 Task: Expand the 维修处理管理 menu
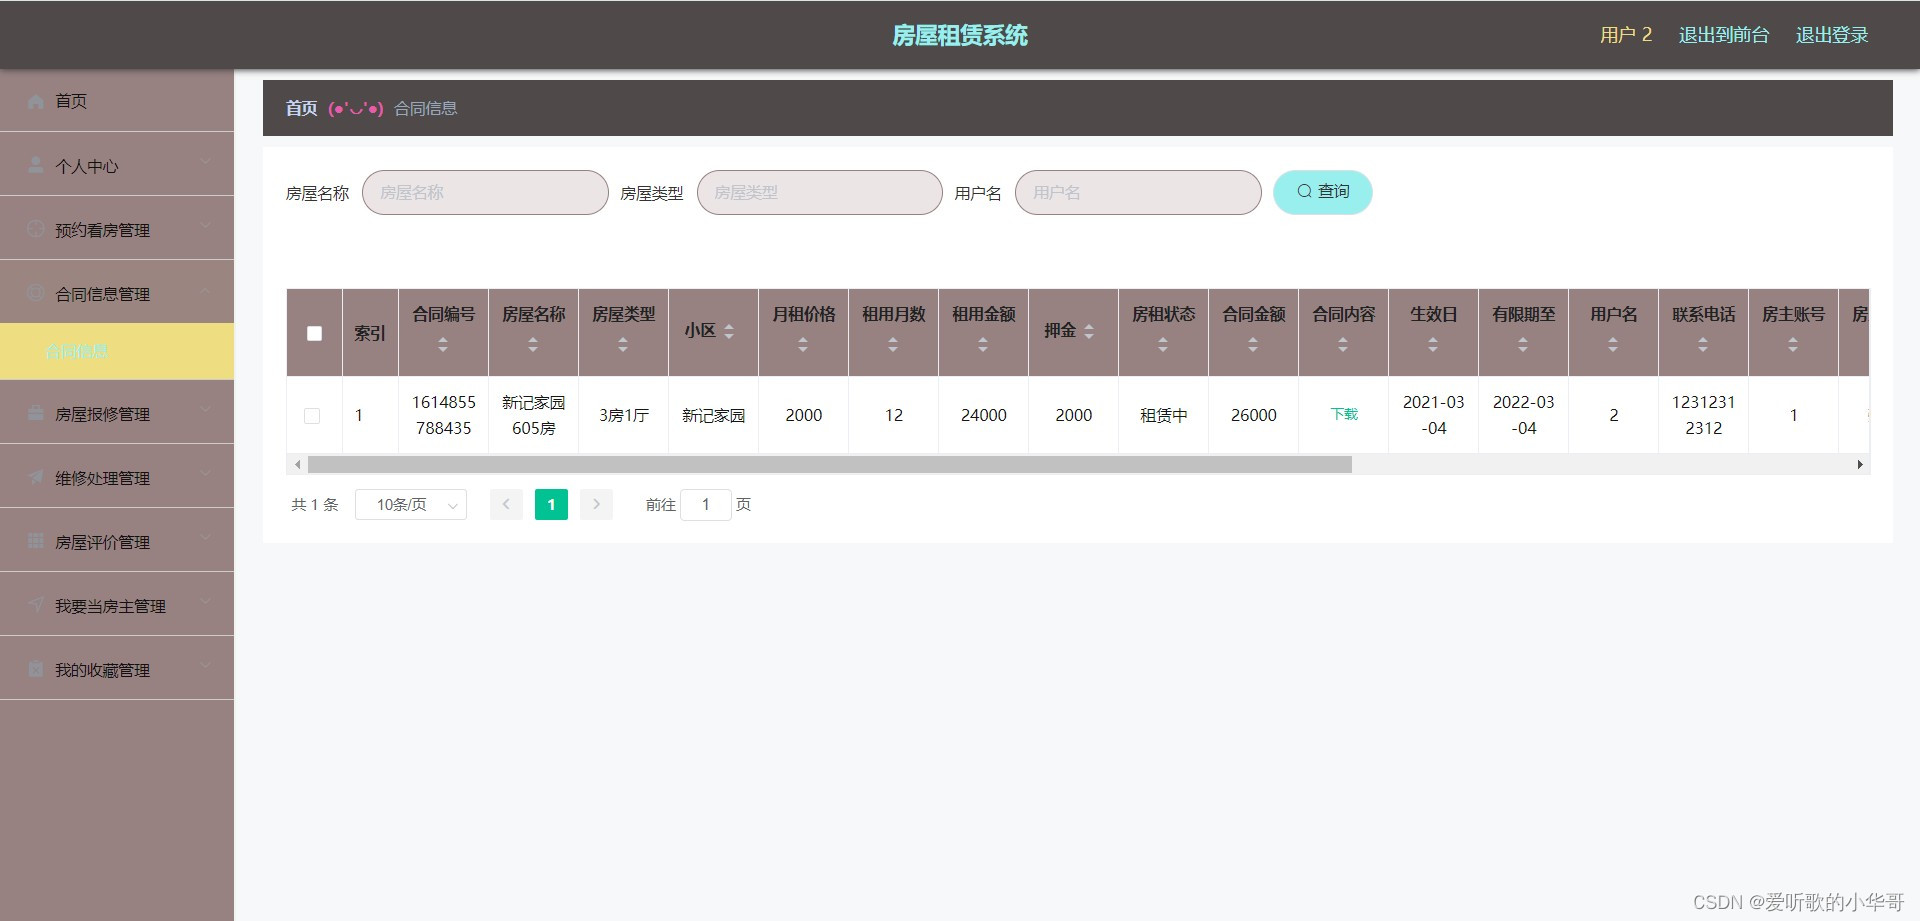coord(204,474)
